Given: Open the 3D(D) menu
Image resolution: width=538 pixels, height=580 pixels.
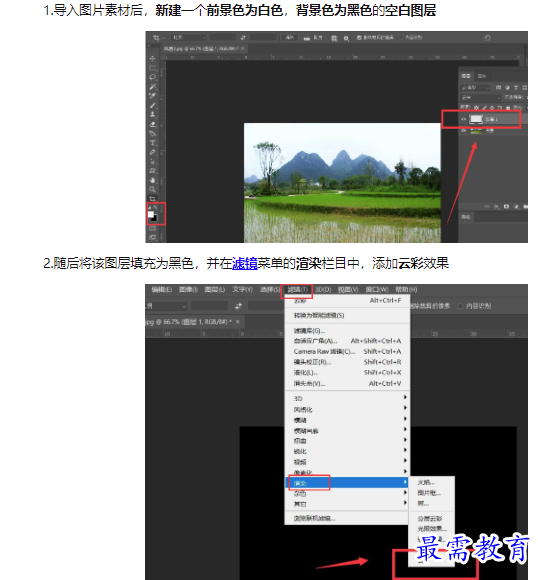Looking at the screenshot, I should click(x=323, y=290).
